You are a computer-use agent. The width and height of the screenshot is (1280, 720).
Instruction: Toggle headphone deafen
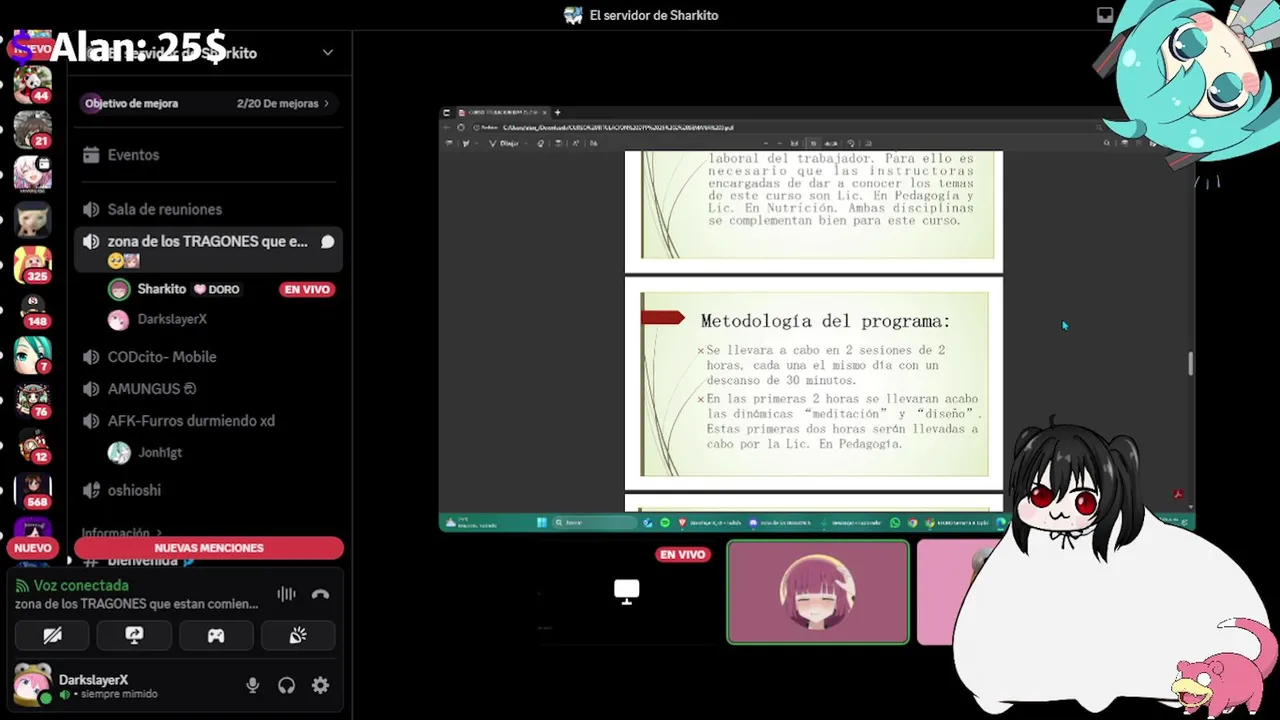pyautogui.click(x=287, y=685)
